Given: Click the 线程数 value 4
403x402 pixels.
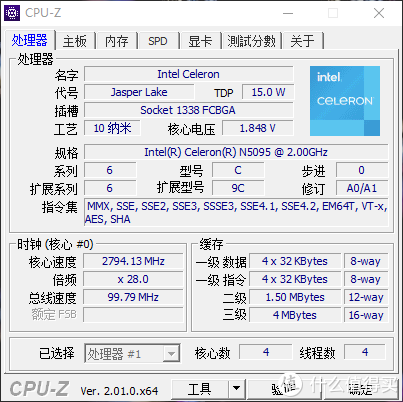Looking at the screenshot, I should click(x=365, y=352).
